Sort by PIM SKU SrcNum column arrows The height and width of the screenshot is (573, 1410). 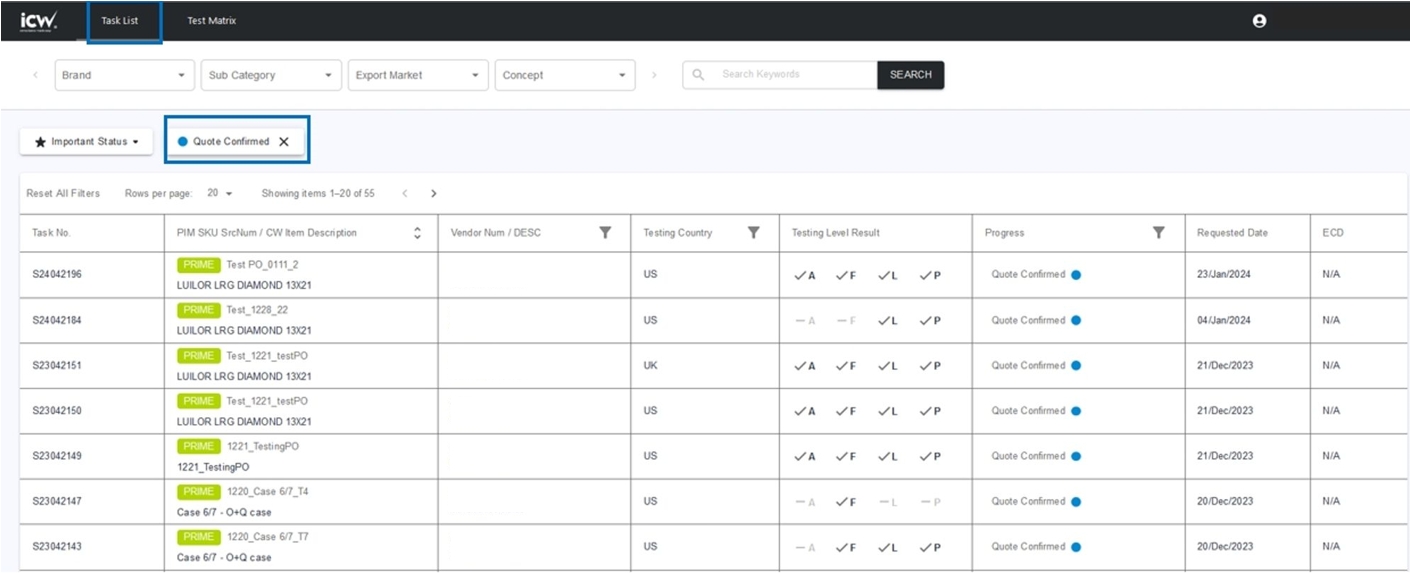click(417, 233)
